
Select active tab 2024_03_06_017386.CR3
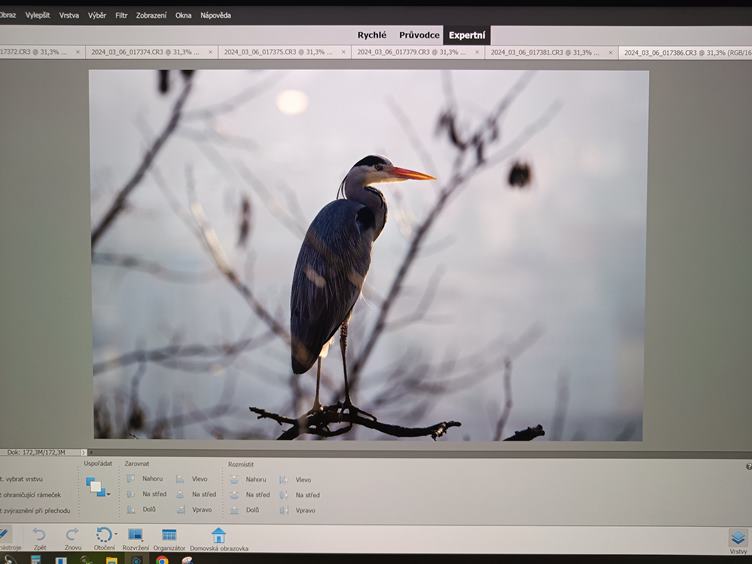pyautogui.click(x=686, y=53)
